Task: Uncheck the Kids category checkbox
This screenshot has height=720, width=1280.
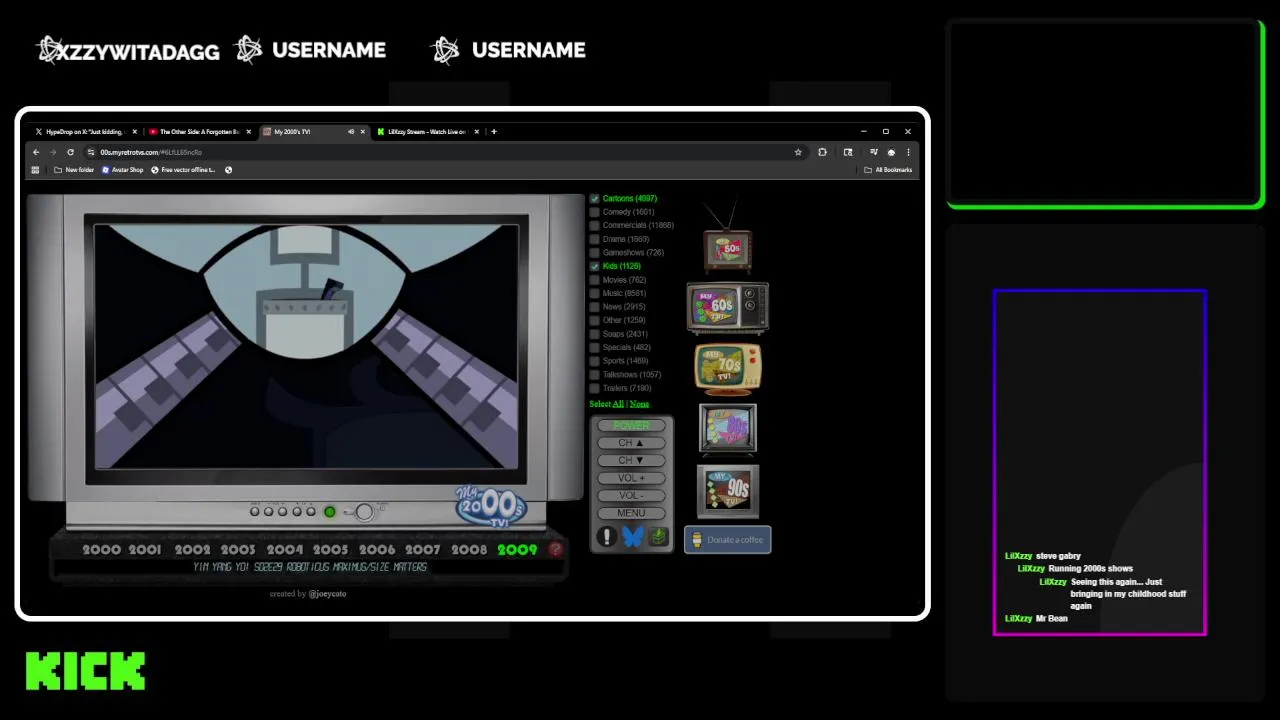Action: 594,266
